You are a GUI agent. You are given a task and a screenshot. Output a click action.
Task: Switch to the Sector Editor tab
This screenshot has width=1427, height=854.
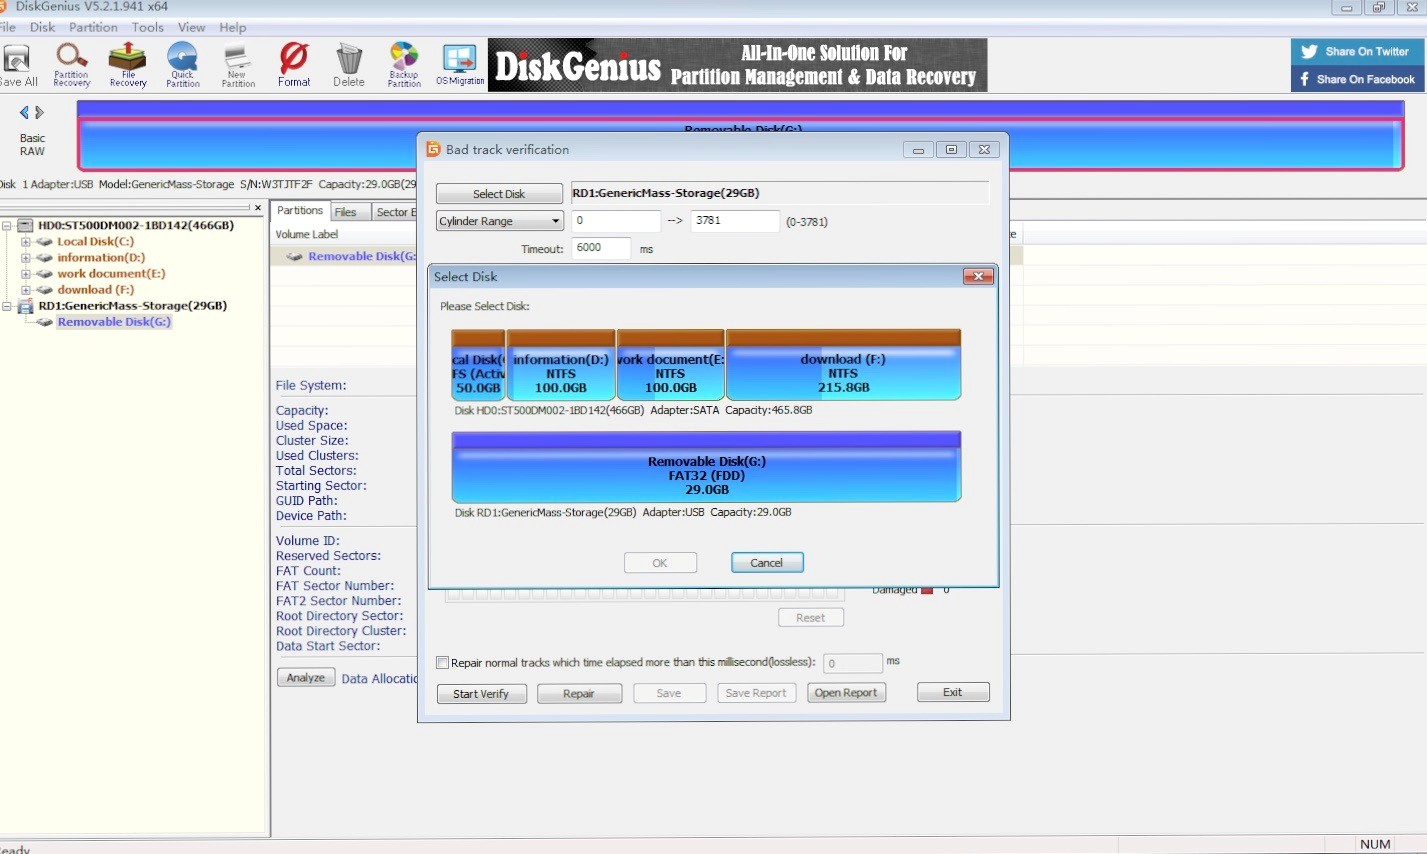[x=394, y=212]
